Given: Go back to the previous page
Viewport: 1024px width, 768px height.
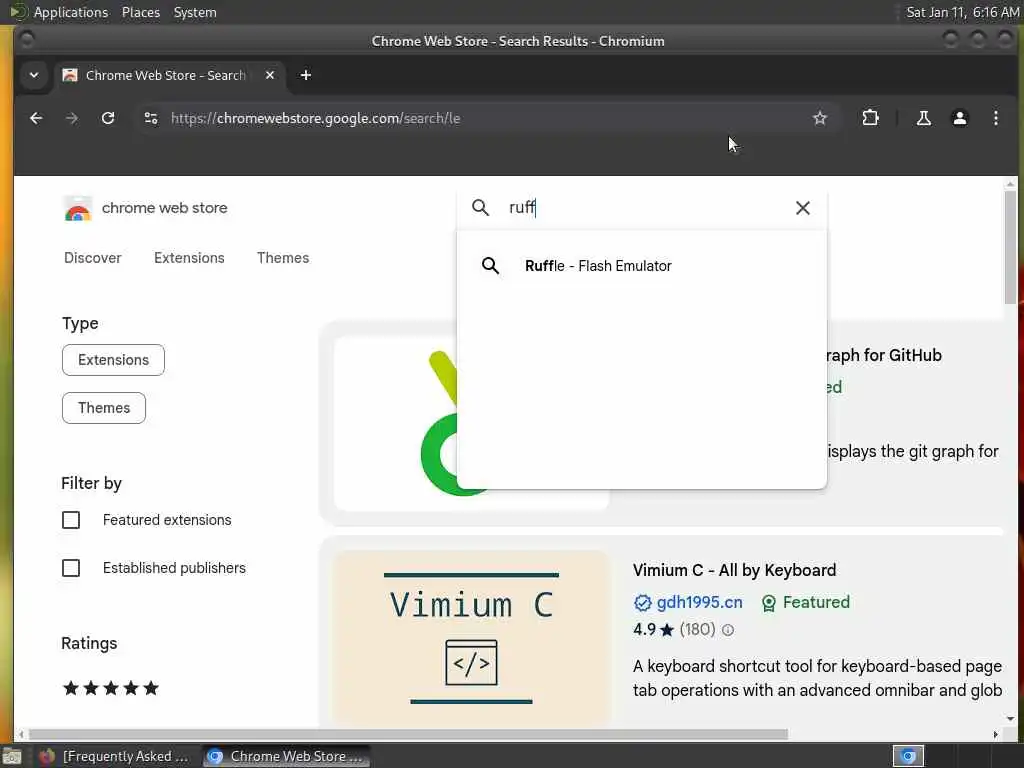Looking at the screenshot, I should [x=37, y=118].
